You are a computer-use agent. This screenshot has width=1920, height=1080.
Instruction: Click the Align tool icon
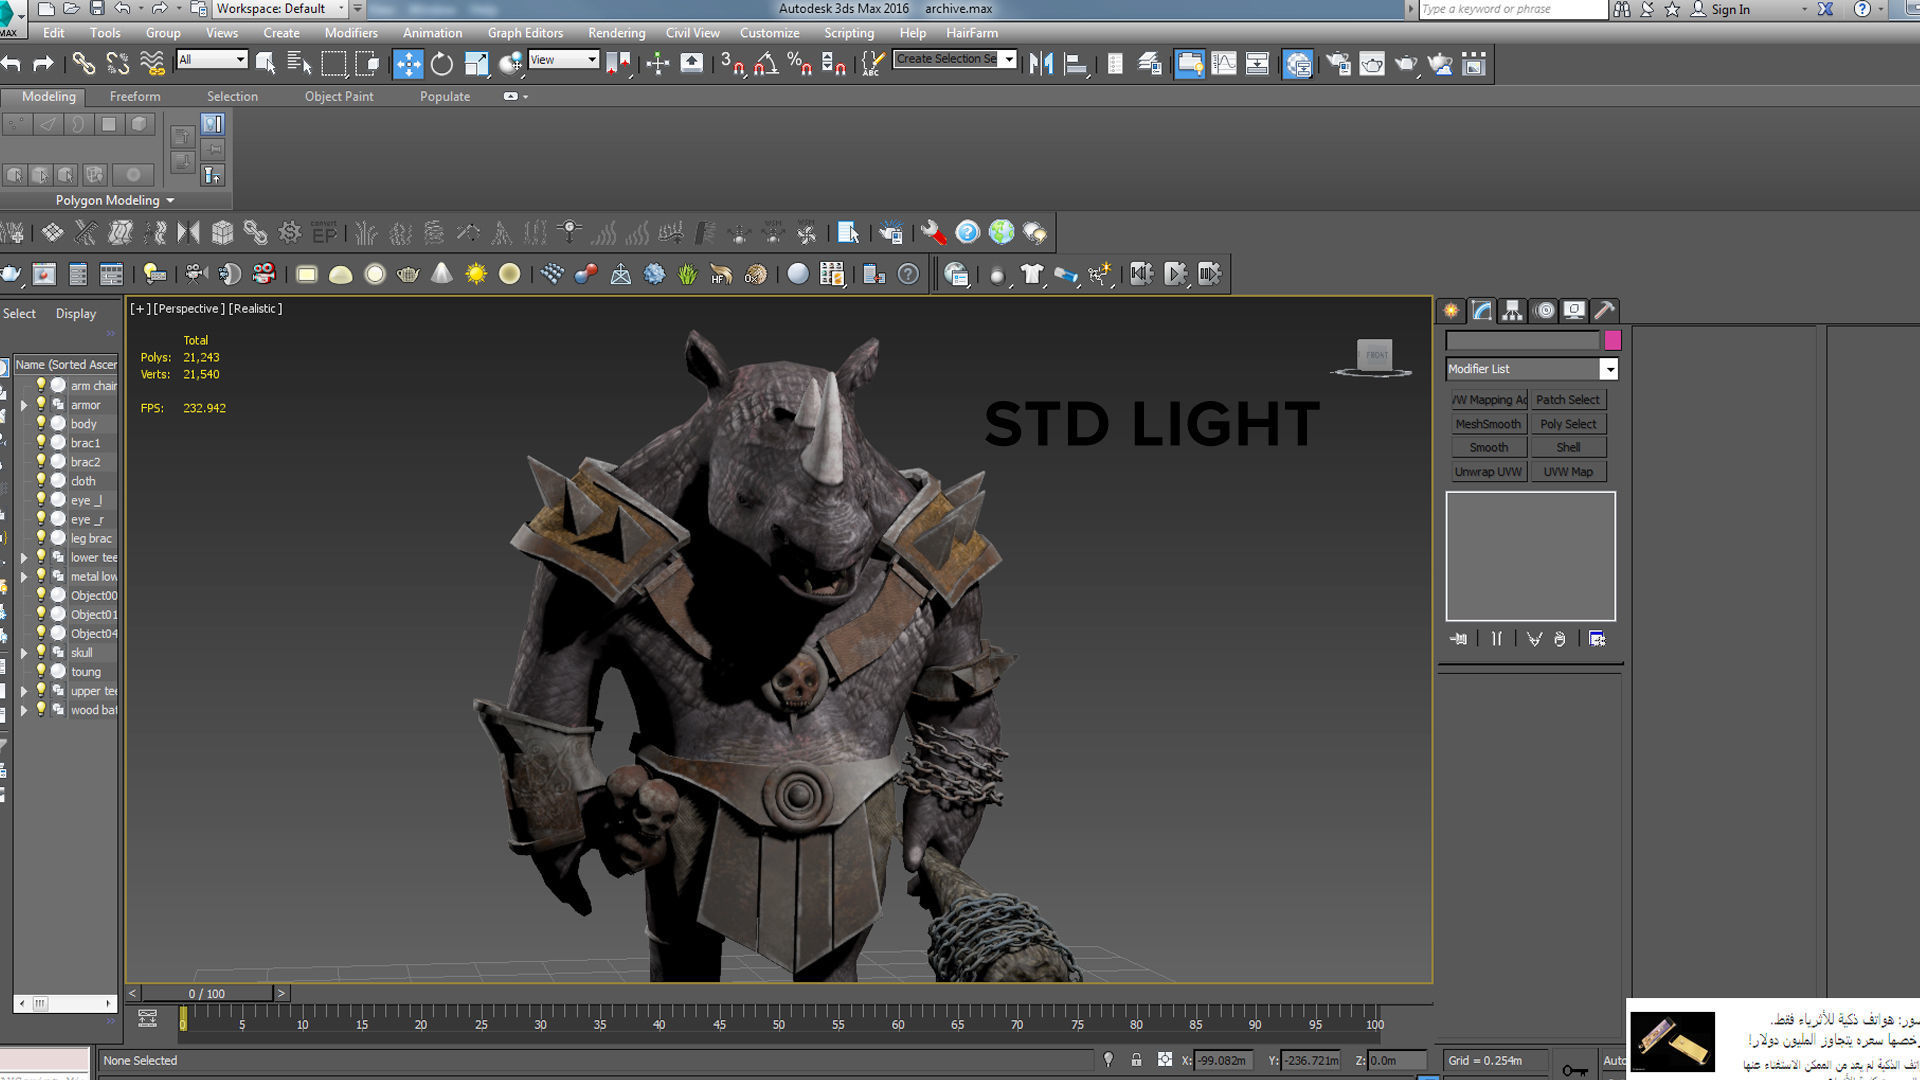[1076, 64]
